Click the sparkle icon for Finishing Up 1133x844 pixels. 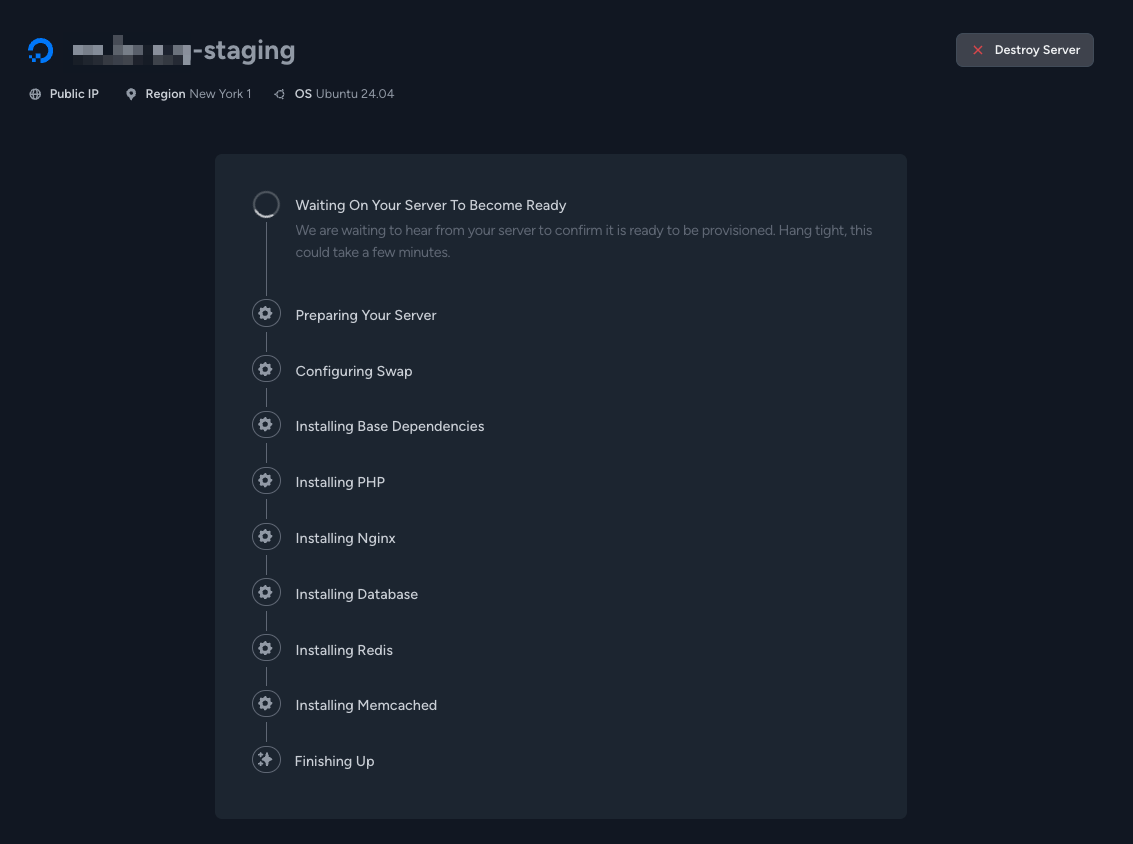click(x=266, y=759)
